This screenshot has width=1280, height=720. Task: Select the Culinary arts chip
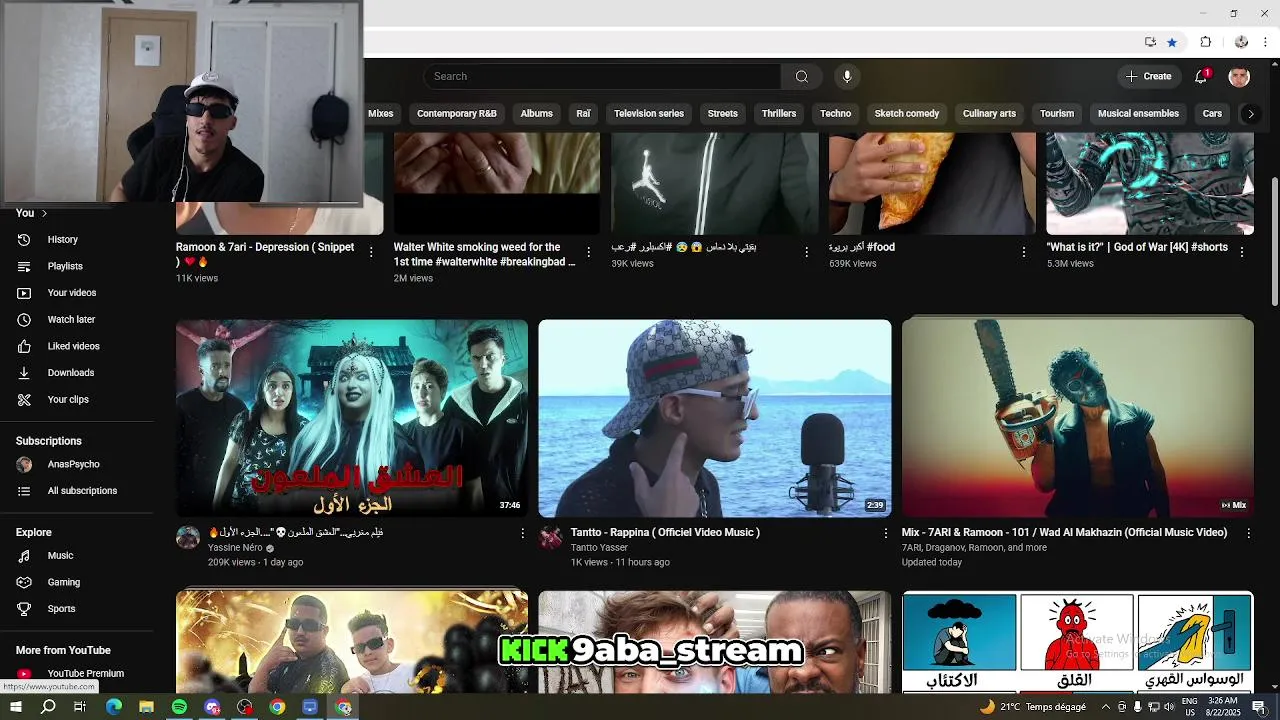pos(989,114)
